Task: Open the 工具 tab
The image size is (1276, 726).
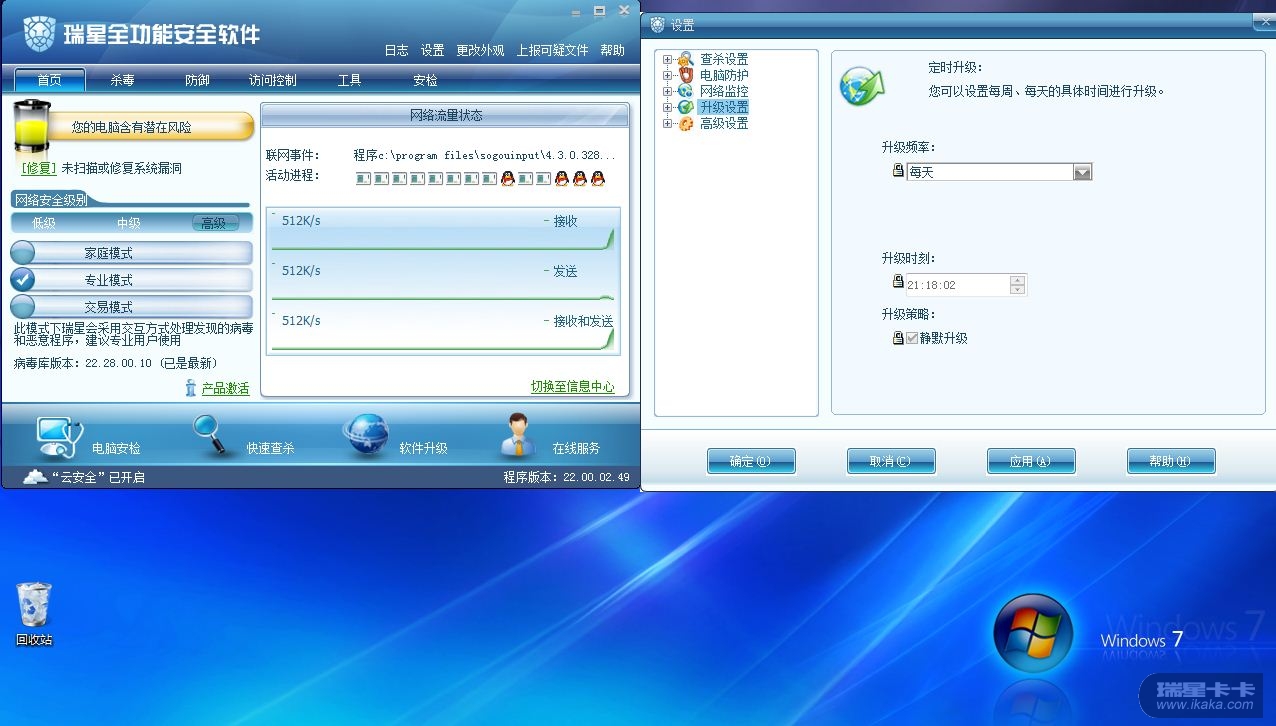Action: tap(349, 80)
